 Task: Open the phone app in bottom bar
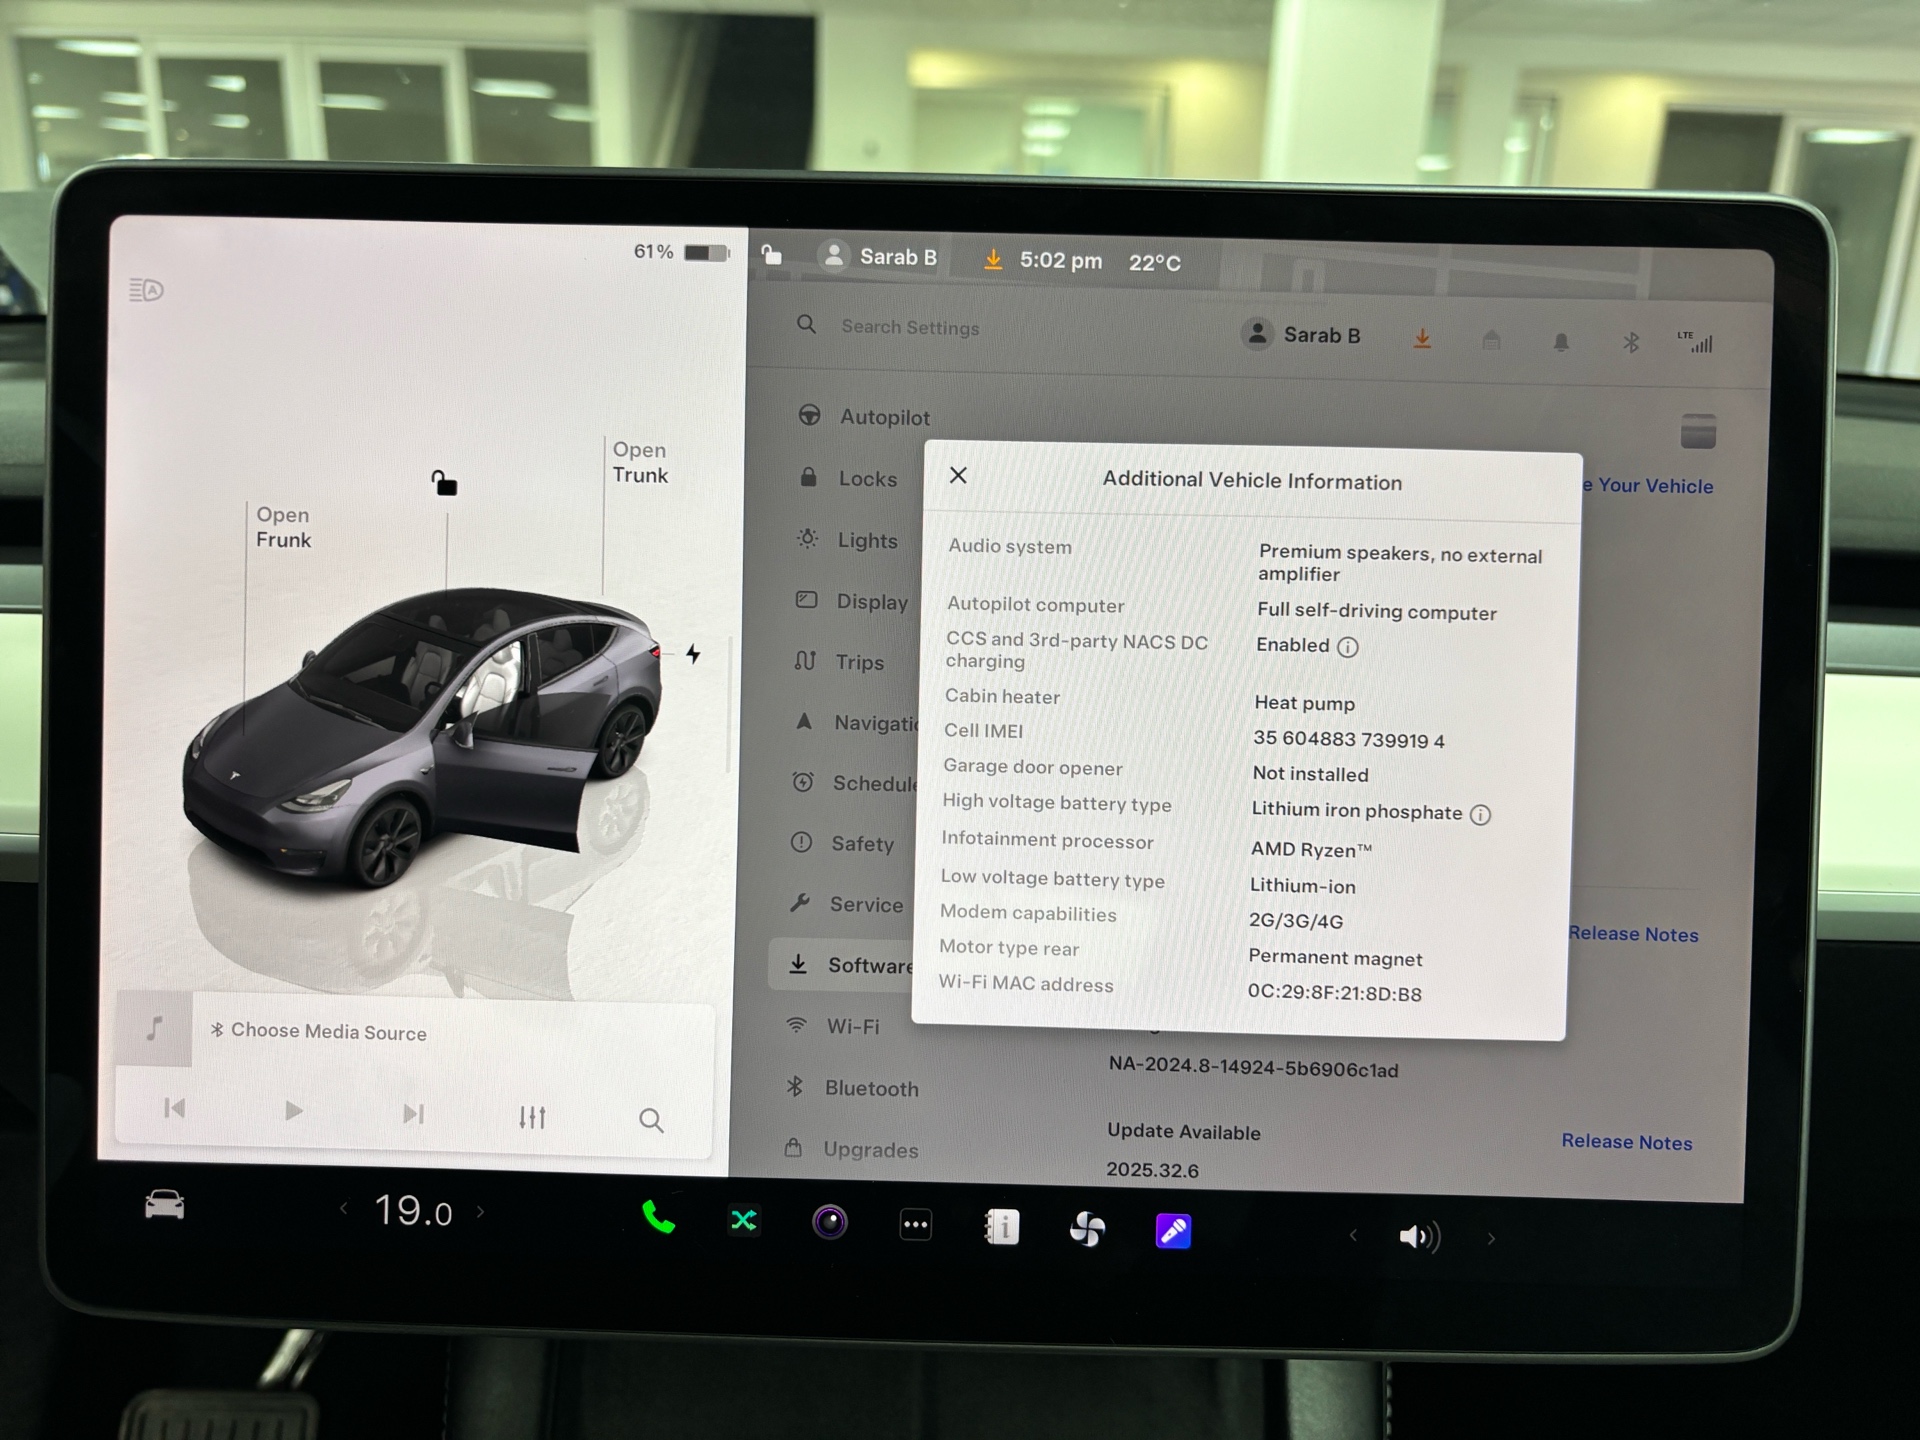click(658, 1217)
